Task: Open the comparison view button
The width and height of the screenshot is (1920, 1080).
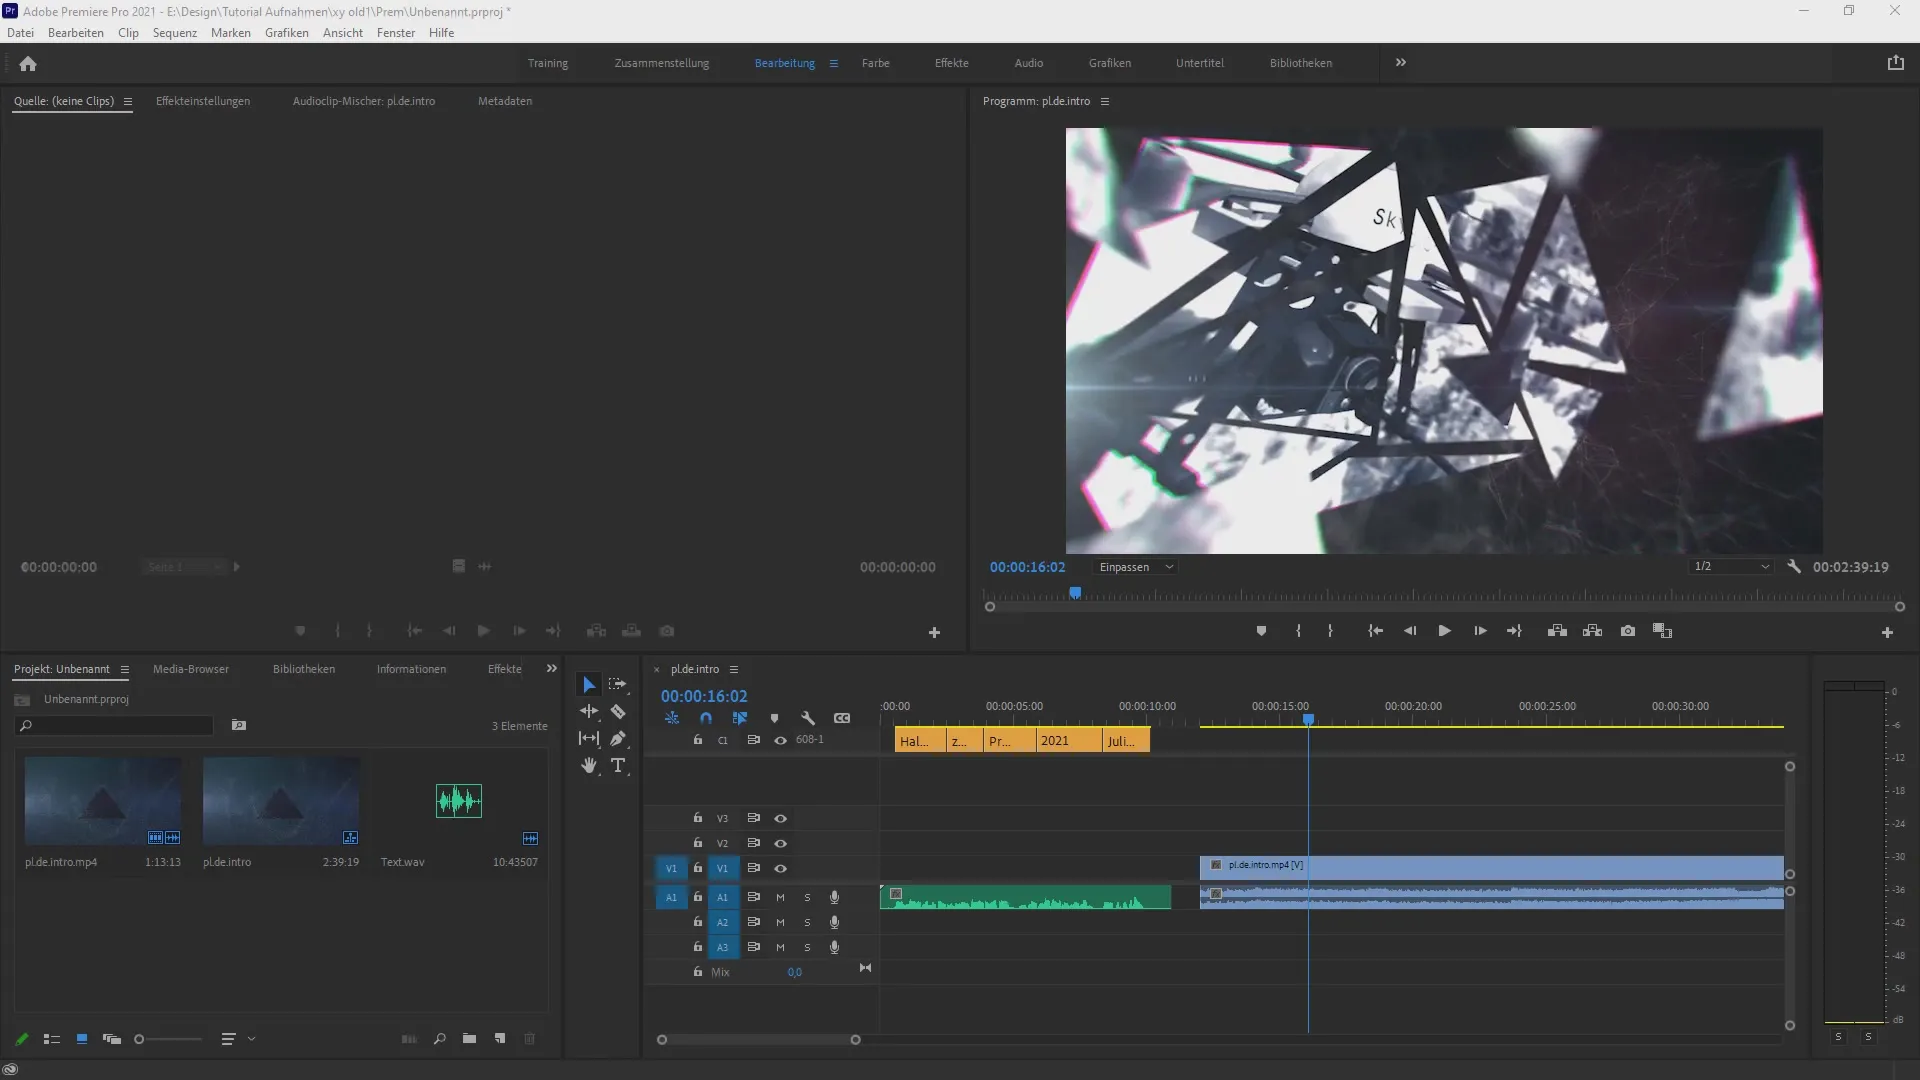Action: click(1663, 631)
